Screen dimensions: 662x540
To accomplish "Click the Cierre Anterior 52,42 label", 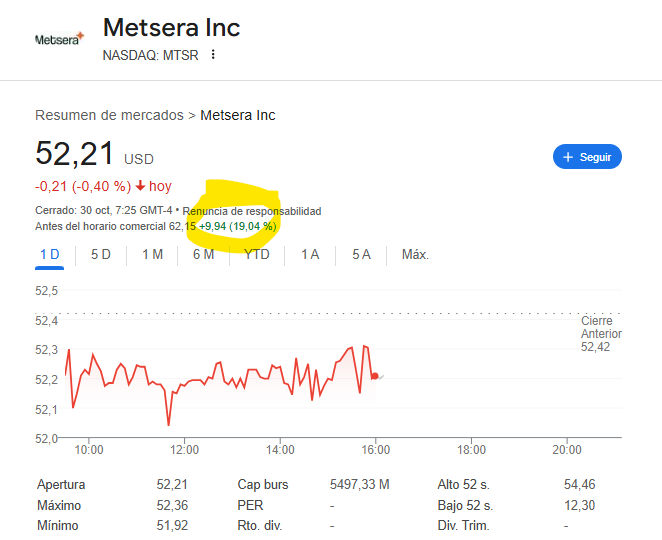I will coord(601,334).
